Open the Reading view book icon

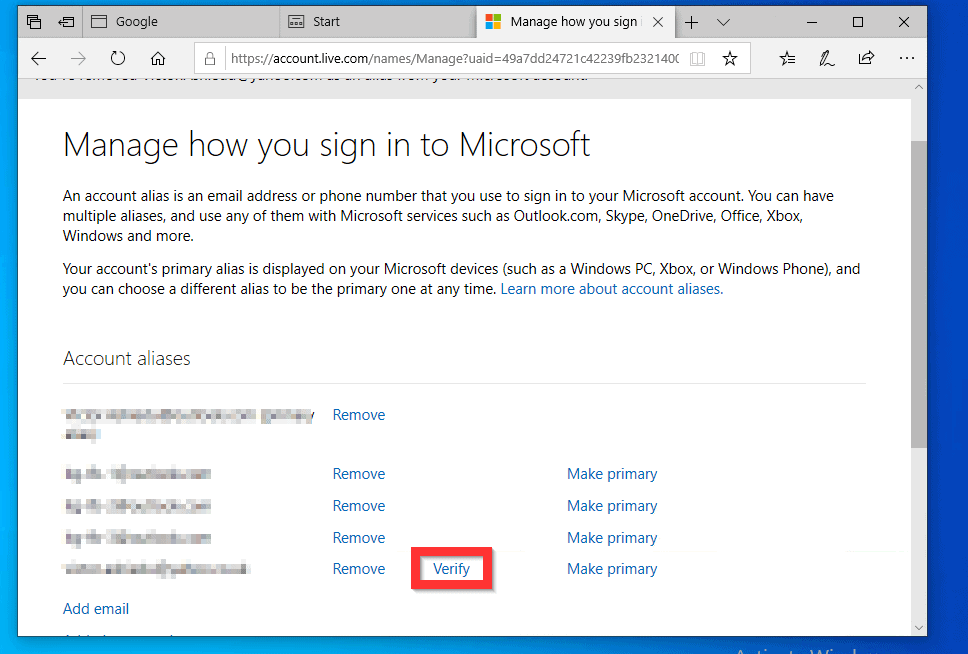click(x=697, y=58)
